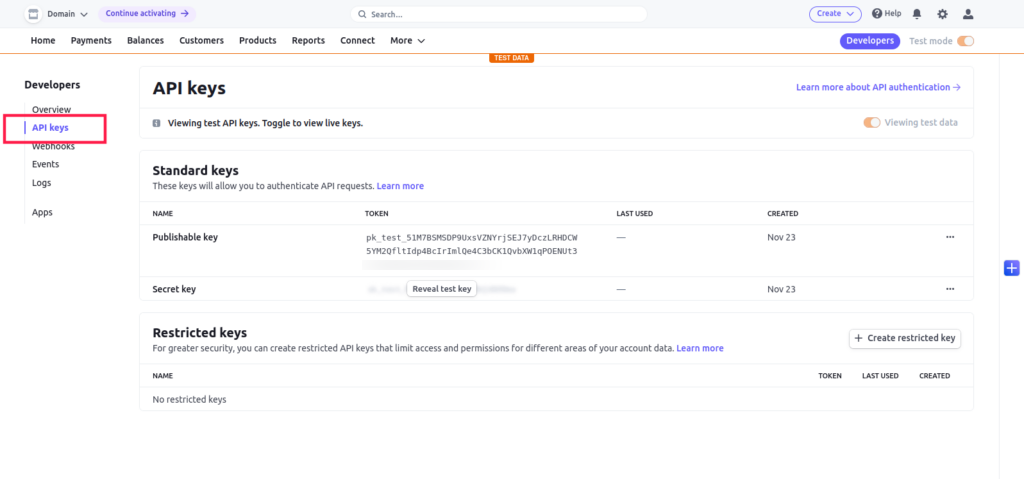Select Apps in Developers sidebar
This screenshot has height=479, width=1024.
click(42, 212)
